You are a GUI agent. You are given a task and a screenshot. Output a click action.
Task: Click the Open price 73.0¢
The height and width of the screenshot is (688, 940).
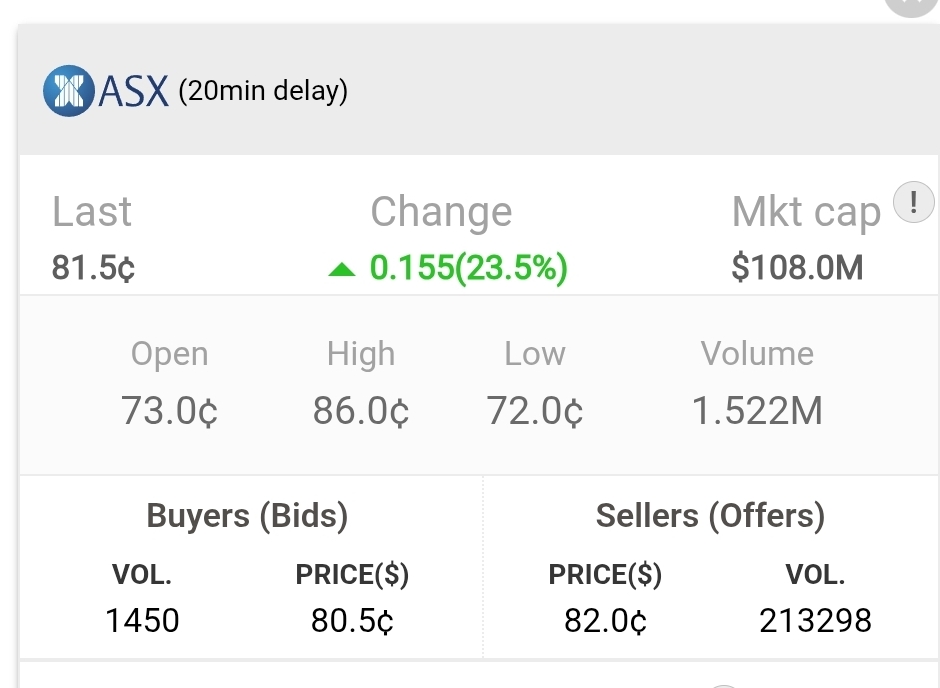coord(169,410)
